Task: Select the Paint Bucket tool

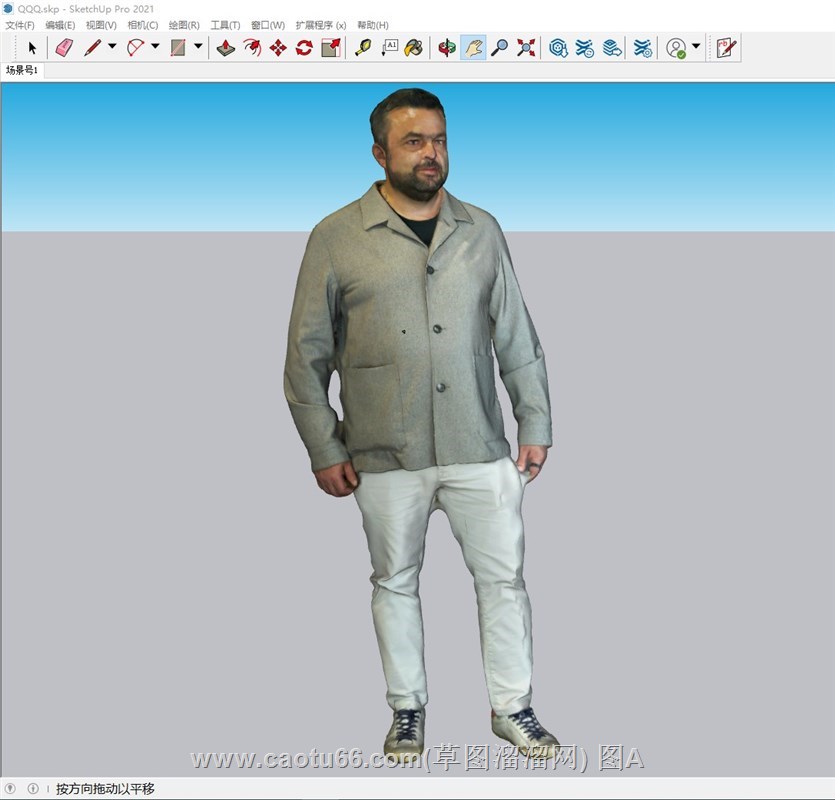Action: pyautogui.click(x=414, y=48)
